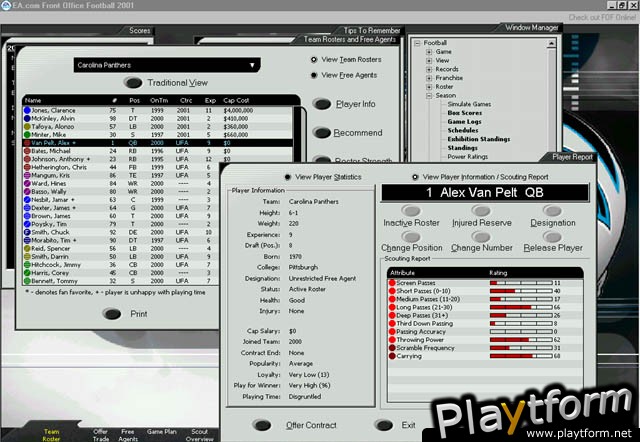Click dot icon beside McKinley, Alvin
The height and width of the screenshot is (442, 640).
(x=27, y=118)
